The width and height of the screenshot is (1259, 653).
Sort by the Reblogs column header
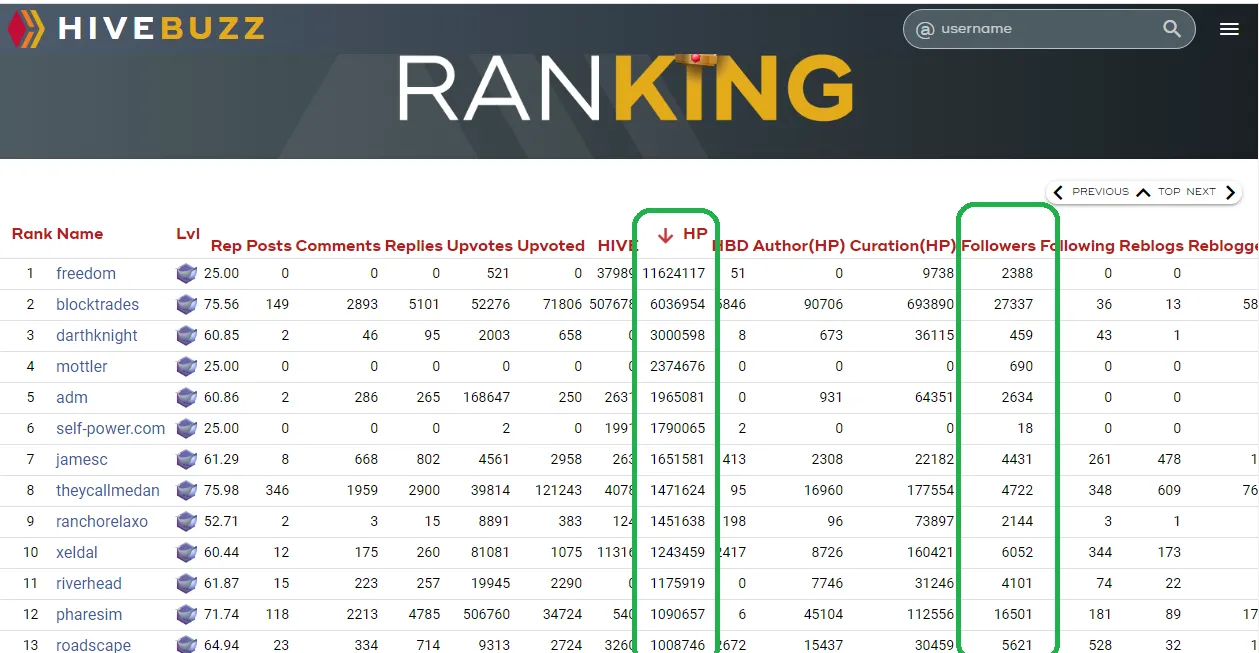click(1151, 245)
